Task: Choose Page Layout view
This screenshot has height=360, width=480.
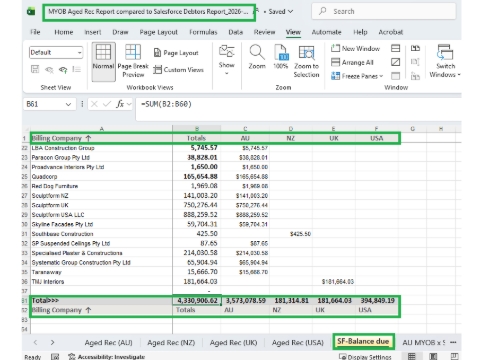Action: [176, 53]
